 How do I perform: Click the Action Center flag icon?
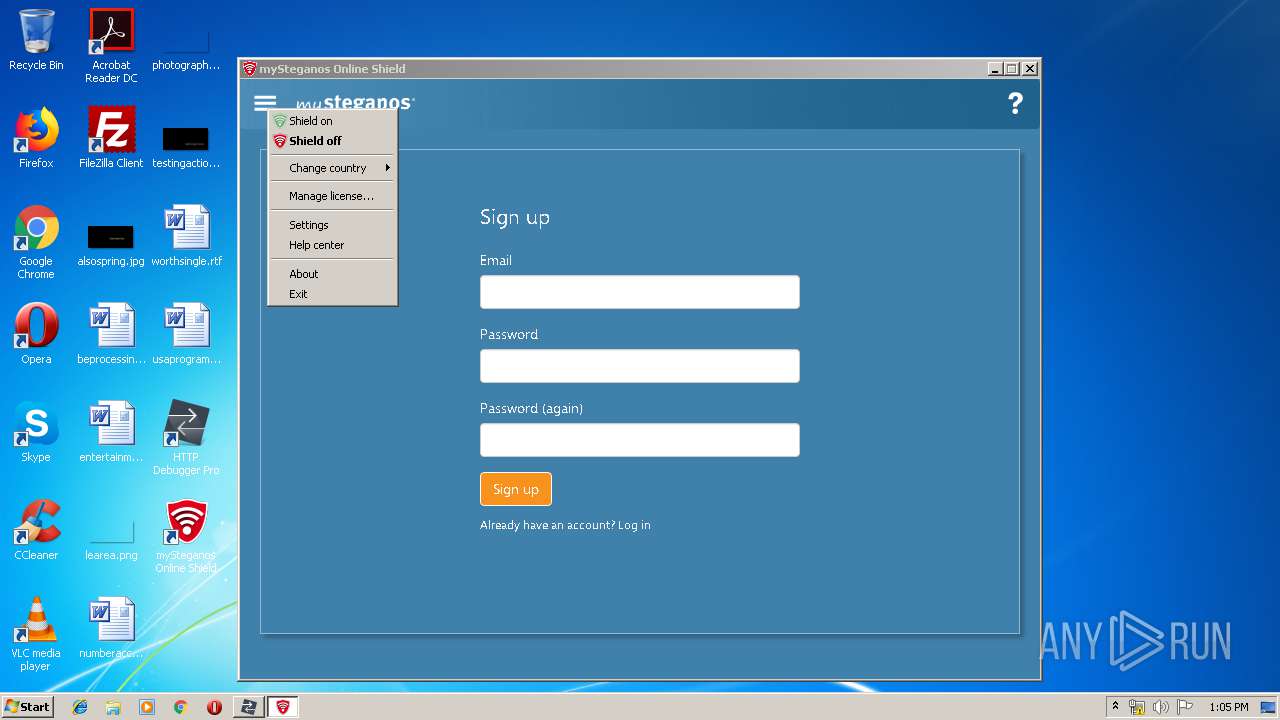1185,707
